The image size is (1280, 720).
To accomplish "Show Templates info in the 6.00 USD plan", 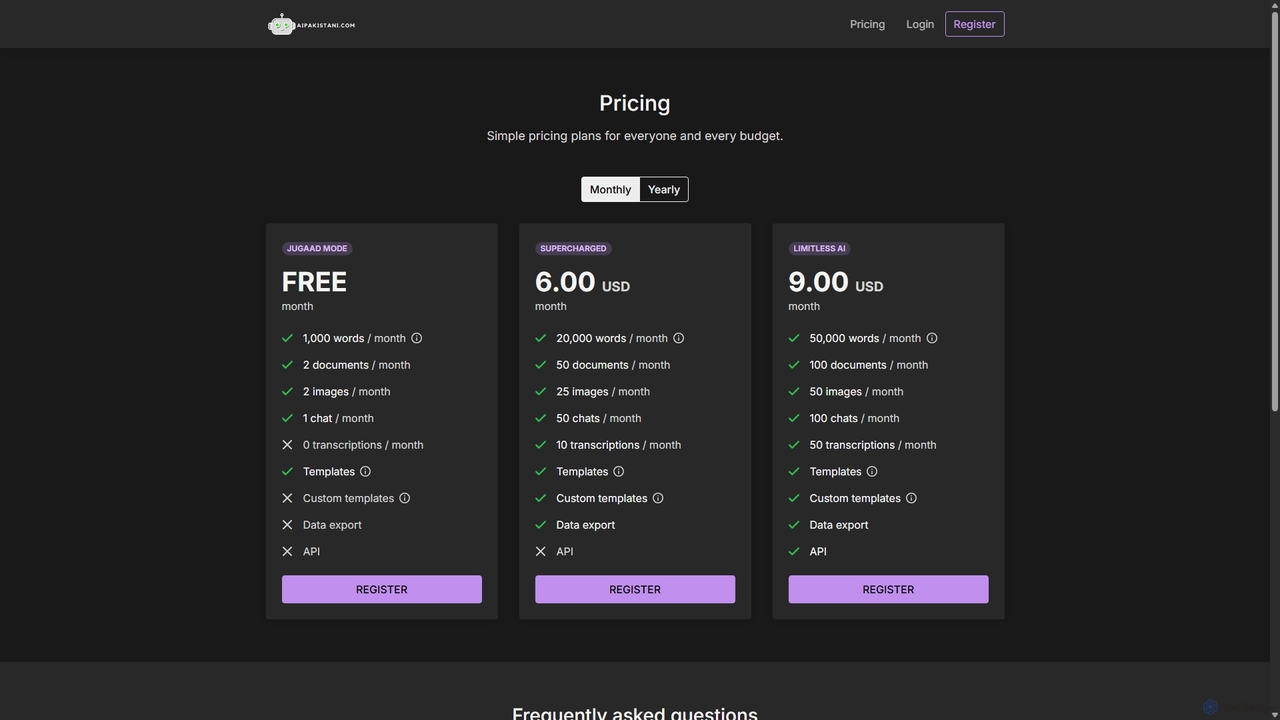I will 619,471.
